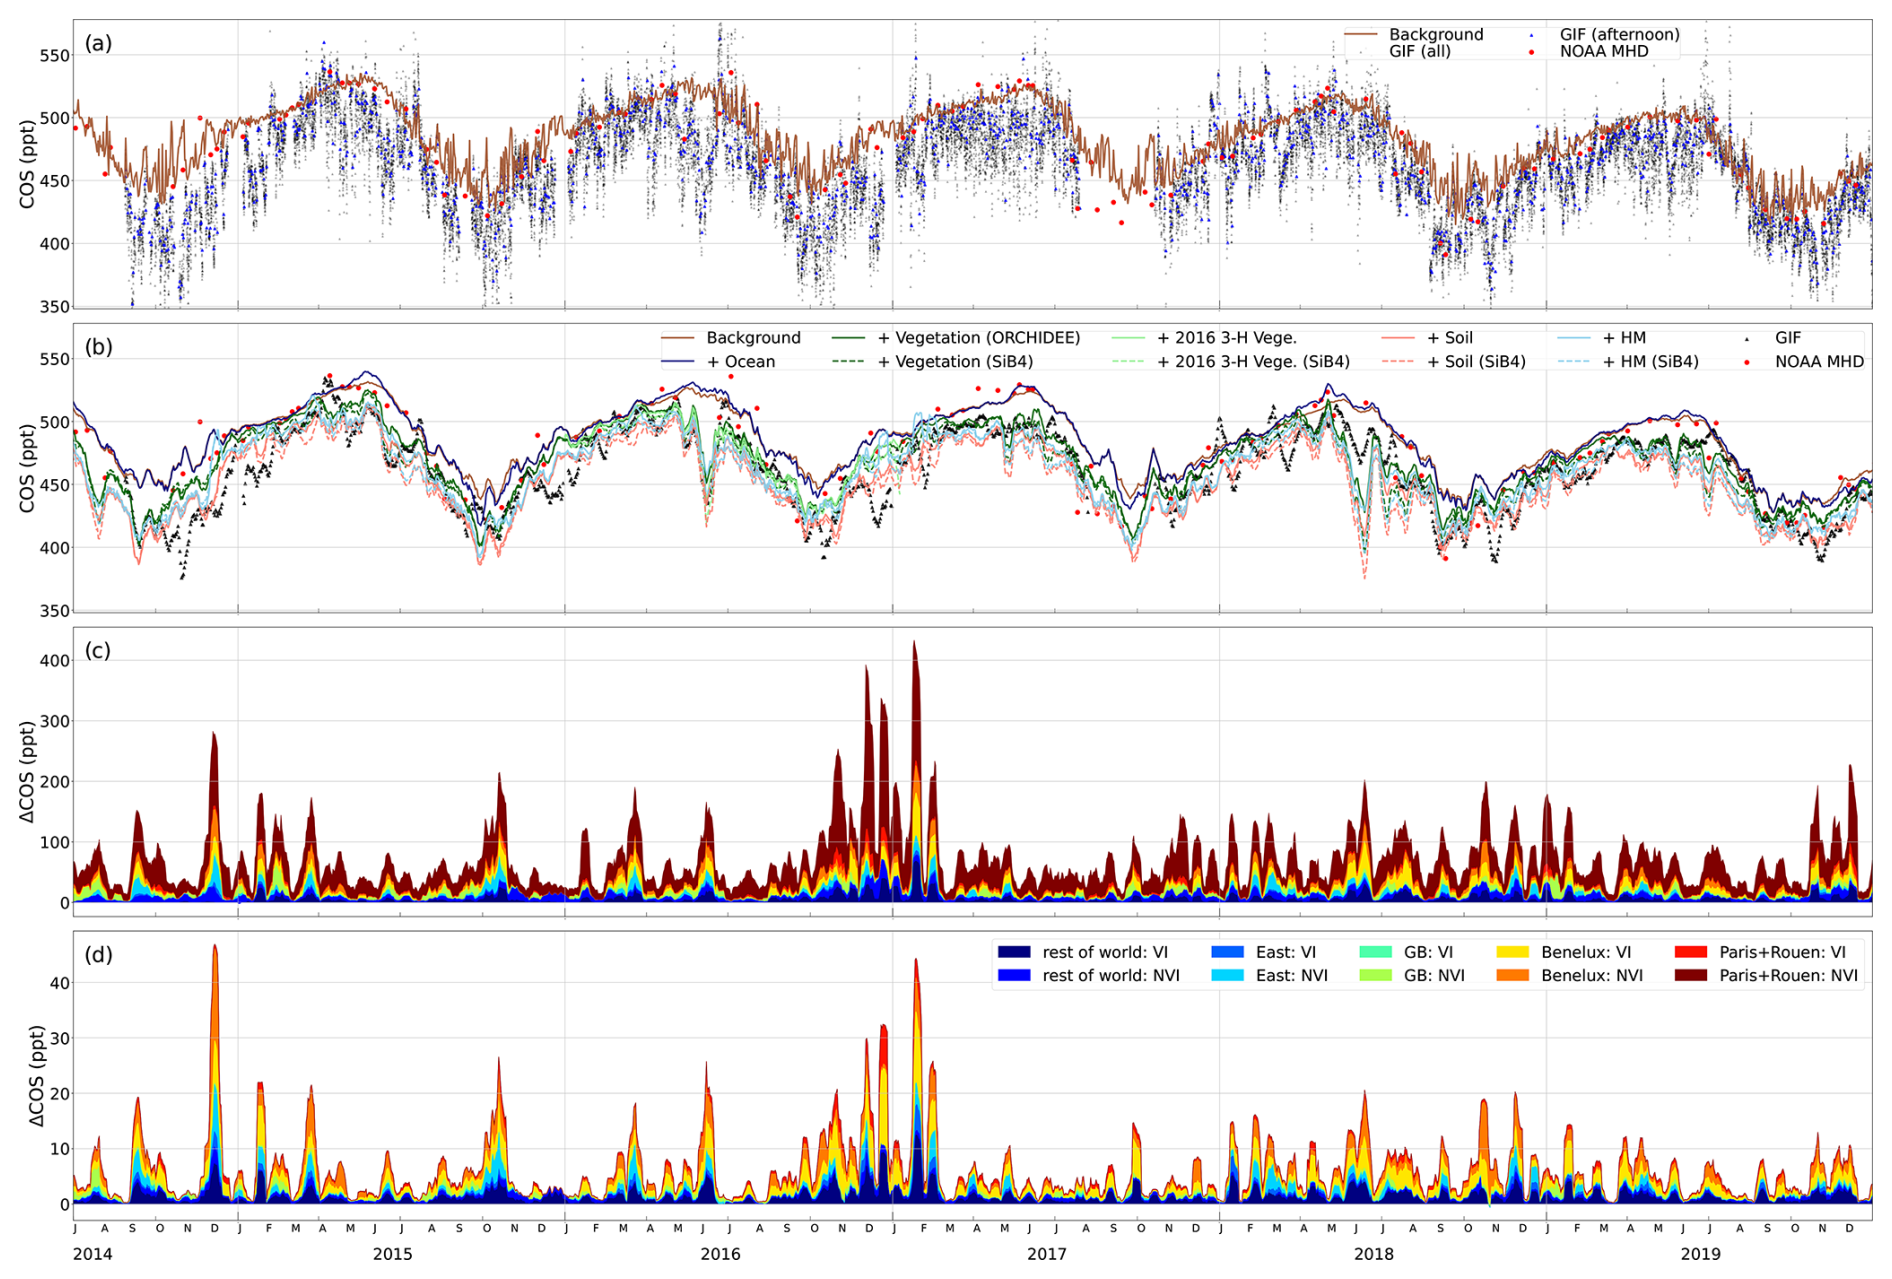Select the orange Benelux: NVI legend swatch
This screenshot has width=1892, height=1279.
1513,975
